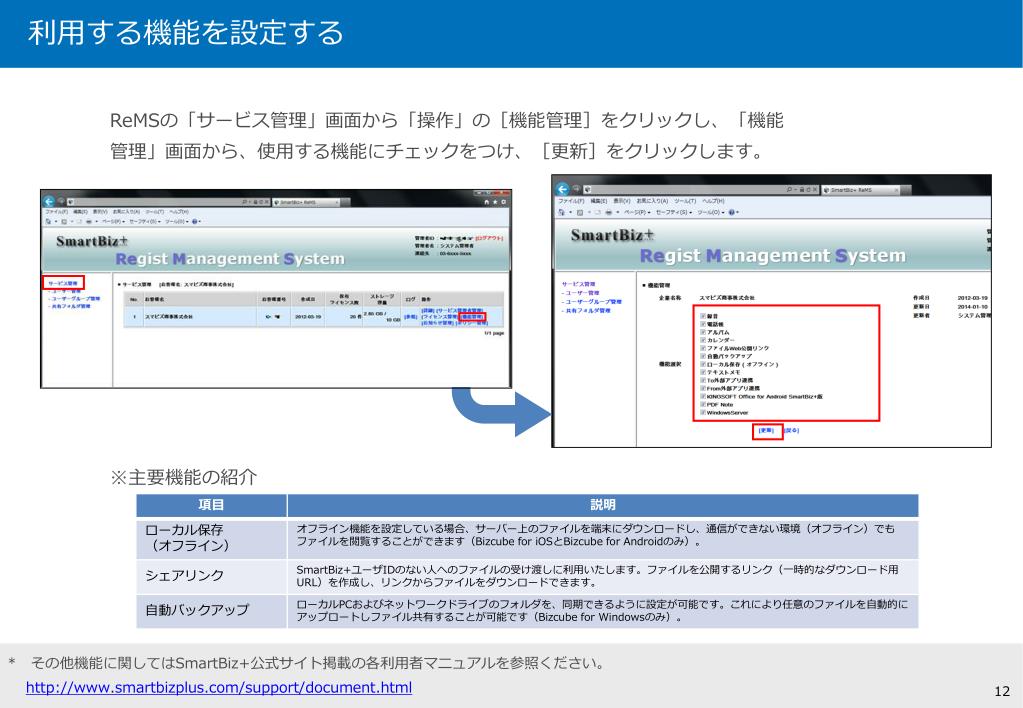Image resolution: width=1023 pixels, height=708 pixels.
Task: Open サービス管理 in the sidebar of the サービス管理 window
Action: [63, 283]
